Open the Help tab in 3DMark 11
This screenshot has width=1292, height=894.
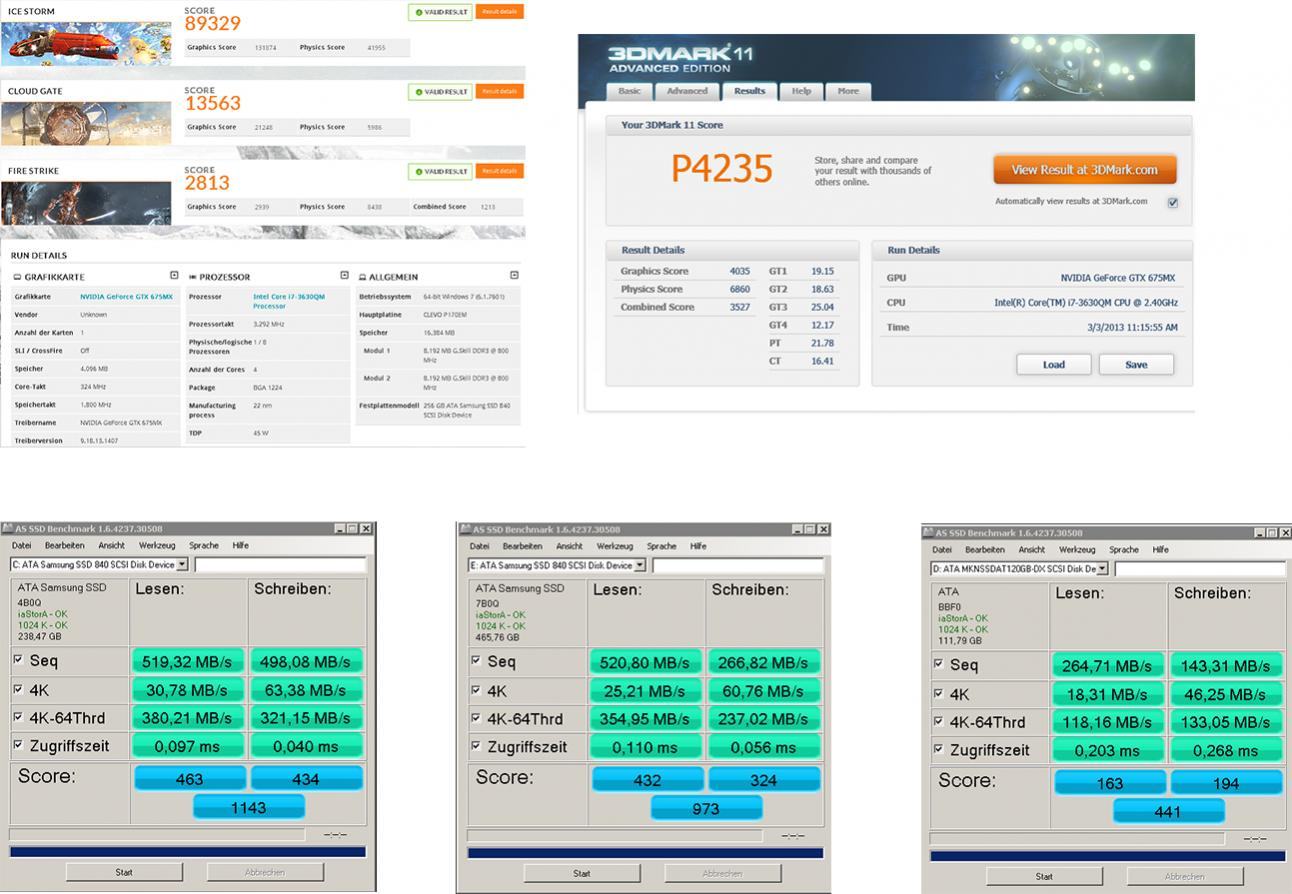click(x=801, y=91)
